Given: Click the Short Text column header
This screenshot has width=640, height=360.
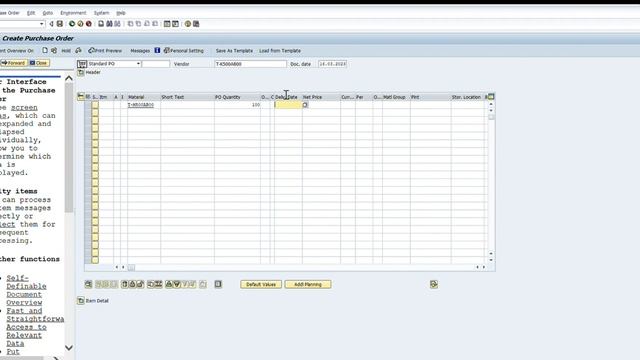Looking at the screenshot, I should click(187, 97).
